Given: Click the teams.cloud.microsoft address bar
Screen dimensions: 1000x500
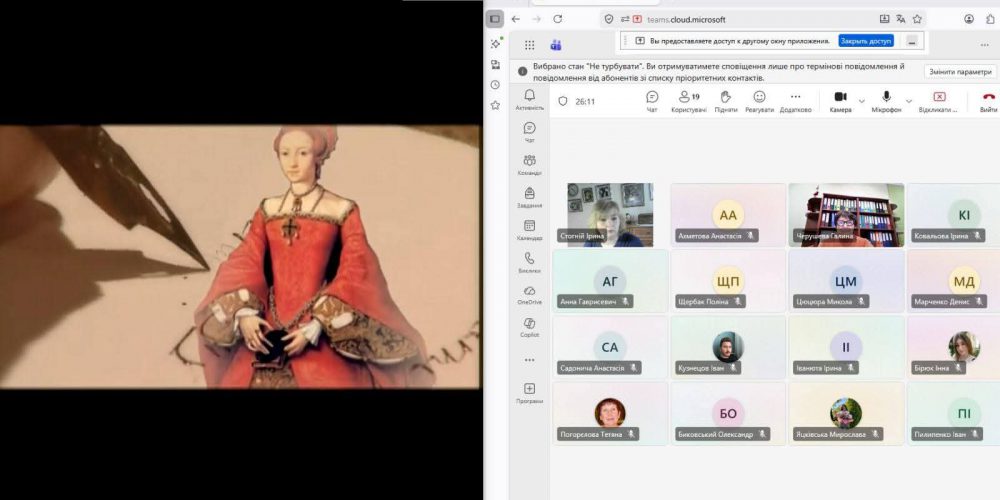Looking at the screenshot, I should click(762, 19).
